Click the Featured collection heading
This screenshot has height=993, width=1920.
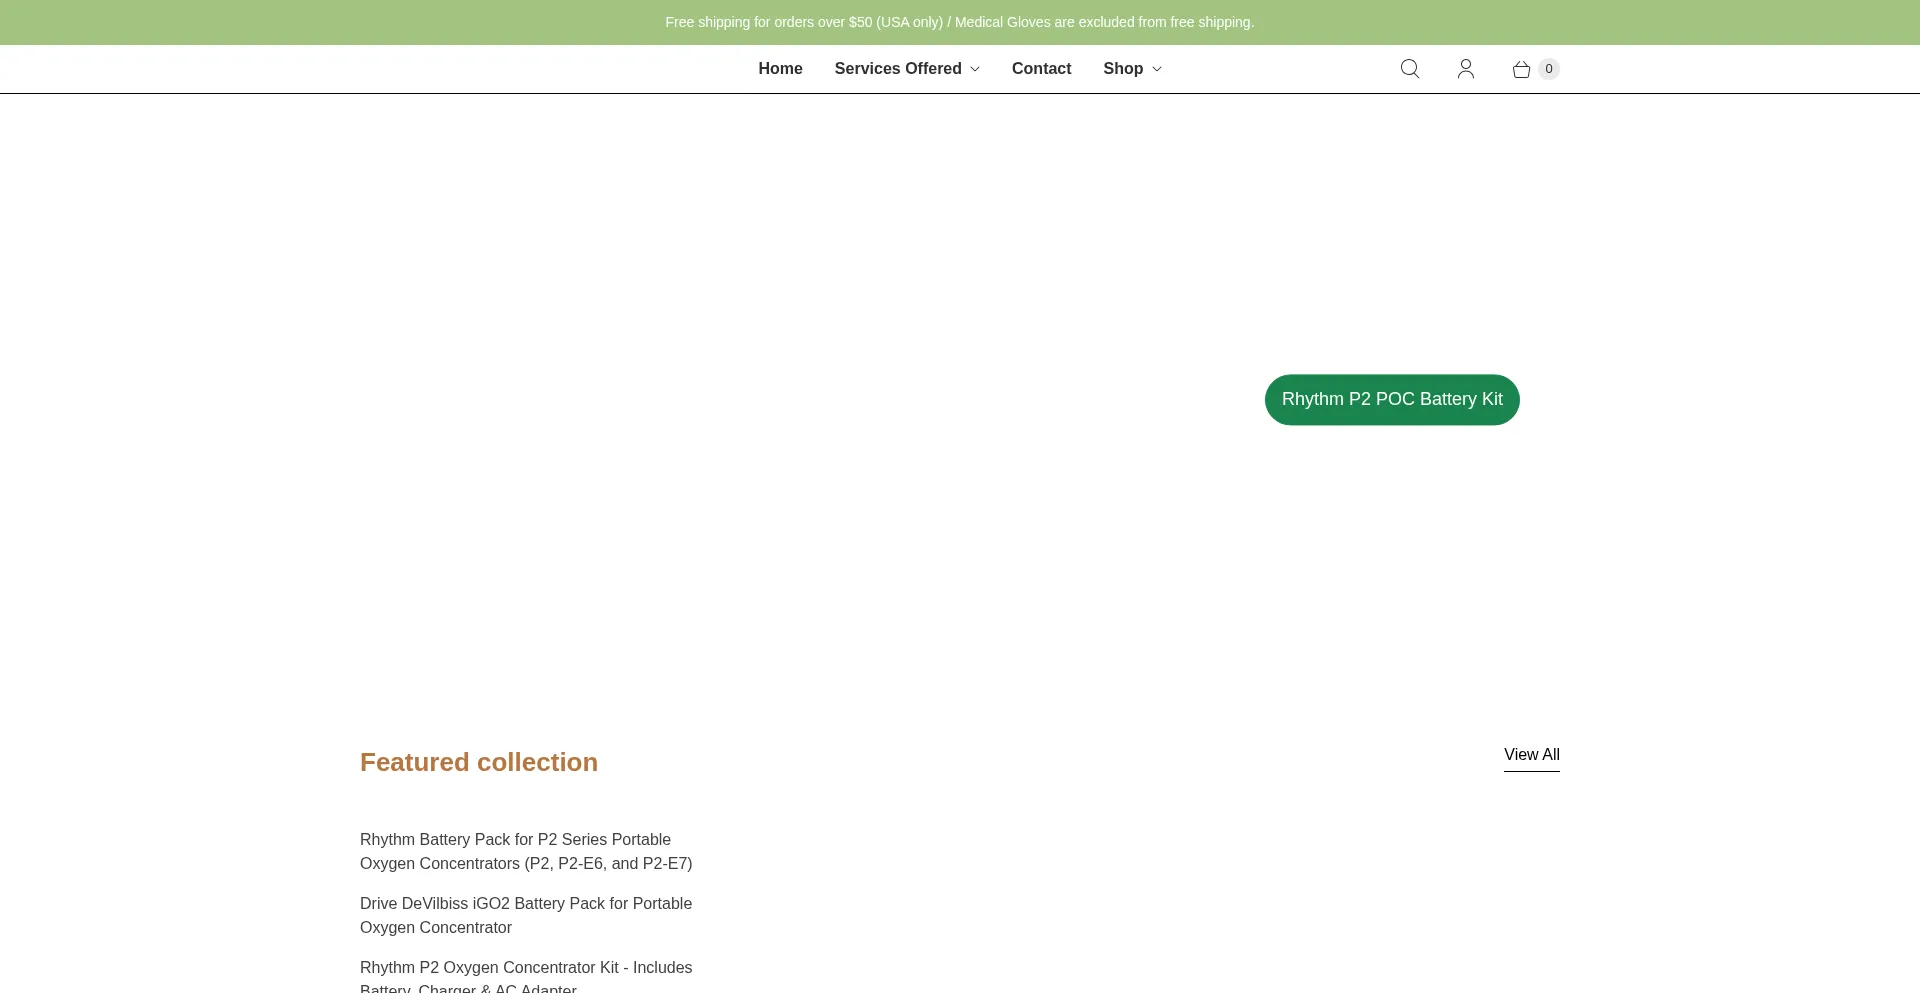479,762
